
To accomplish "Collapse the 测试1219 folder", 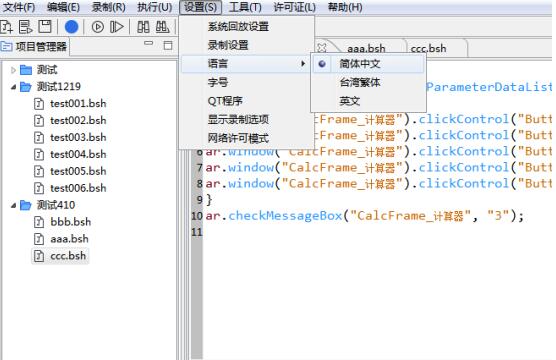I will 13,87.
